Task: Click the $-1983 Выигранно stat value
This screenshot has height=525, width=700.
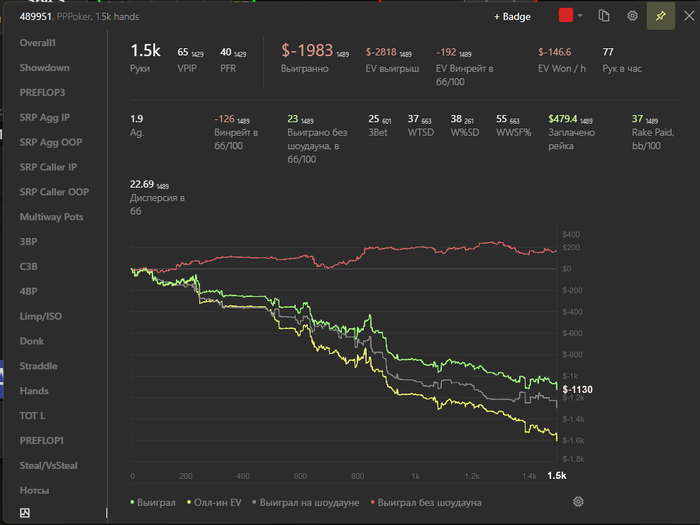Action: [x=307, y=50]
